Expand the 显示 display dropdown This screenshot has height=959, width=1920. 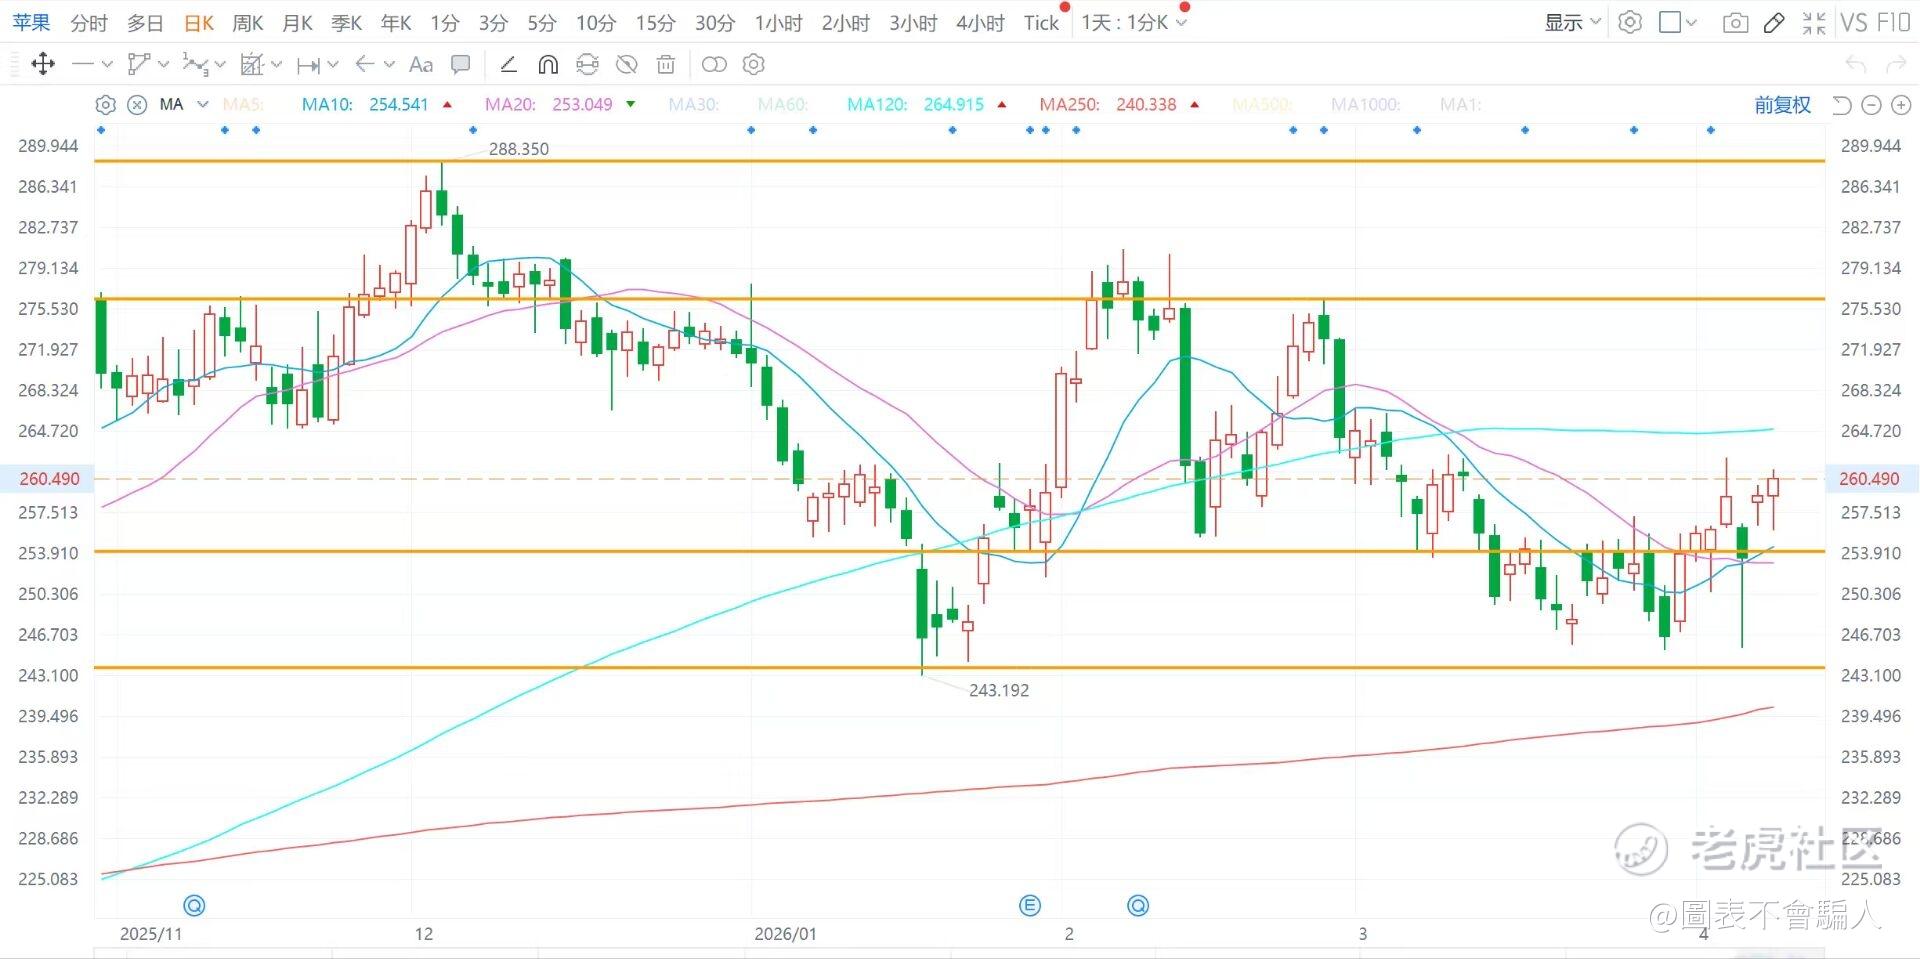click(1573, 22)
